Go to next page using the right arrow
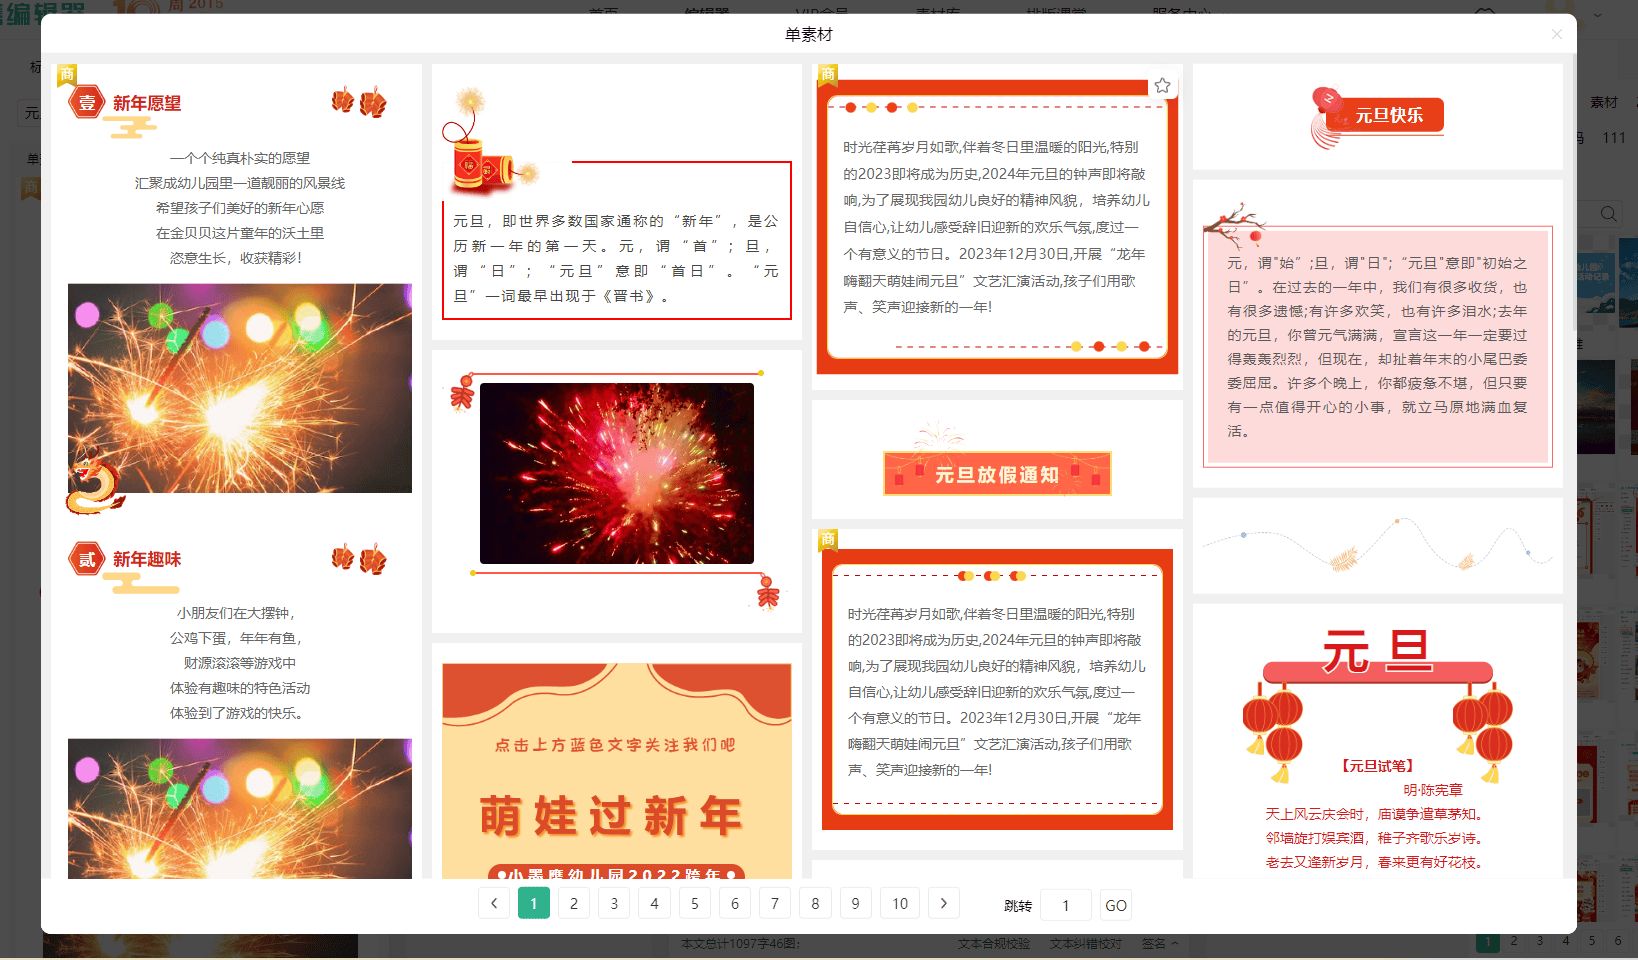The width and height of the screenshot is (1638, 960). point(943,903)
